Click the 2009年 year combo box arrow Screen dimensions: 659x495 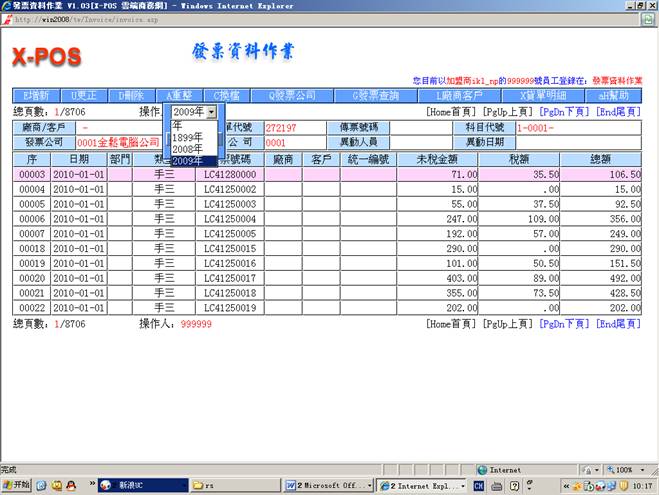[x=211, y=112]
